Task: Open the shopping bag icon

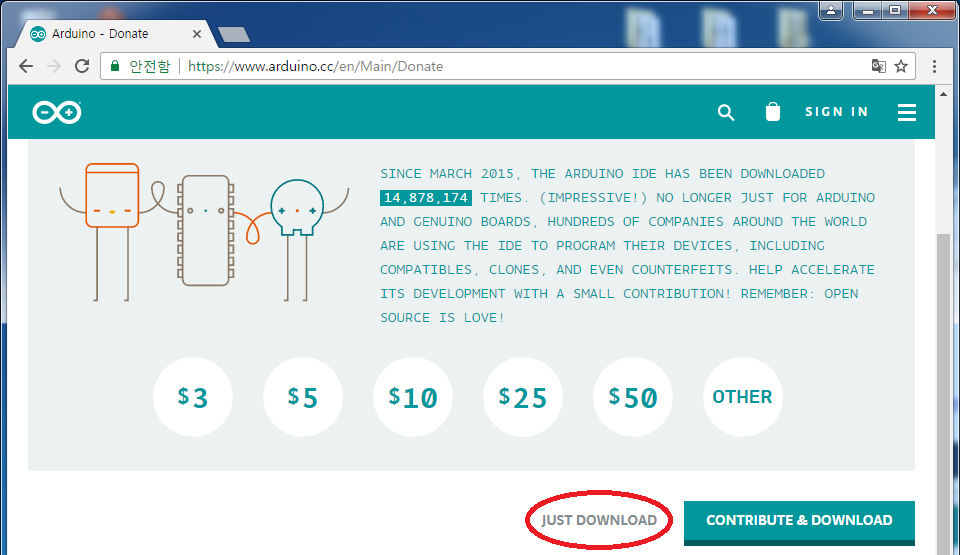Action: (773, 111)
